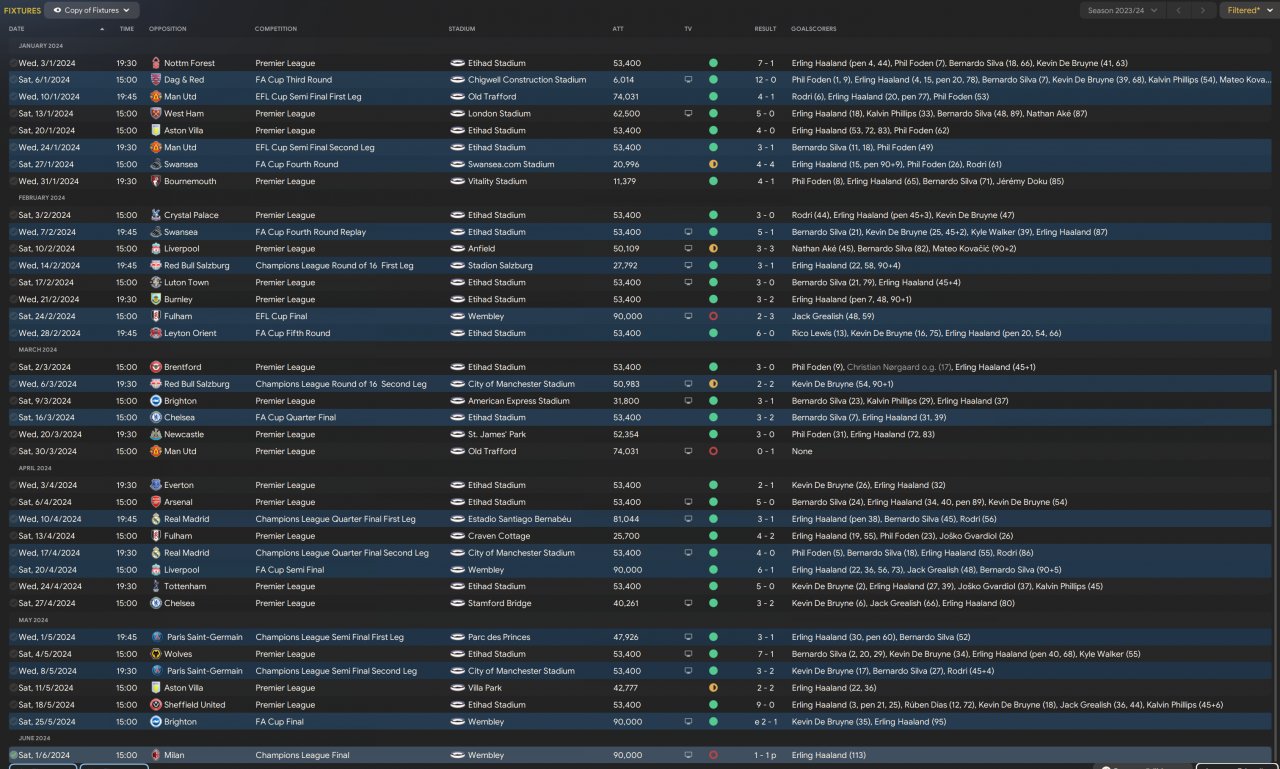The width and height of the screenshot is (1280, 769).
Task: Open the Copy of Fixtures view dropdown
Action: pos(92,10)
